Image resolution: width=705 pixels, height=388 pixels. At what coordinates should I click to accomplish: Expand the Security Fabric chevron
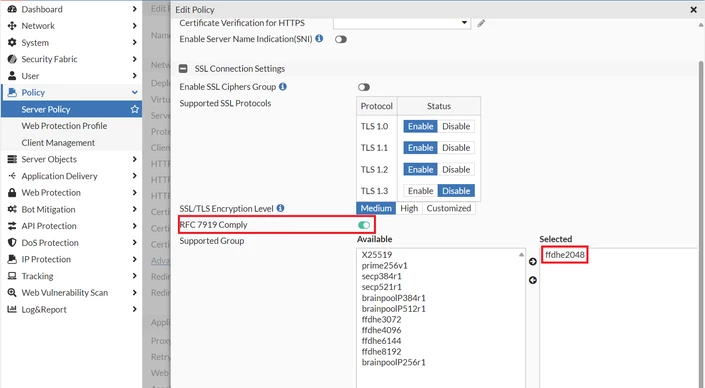point(134,59)
